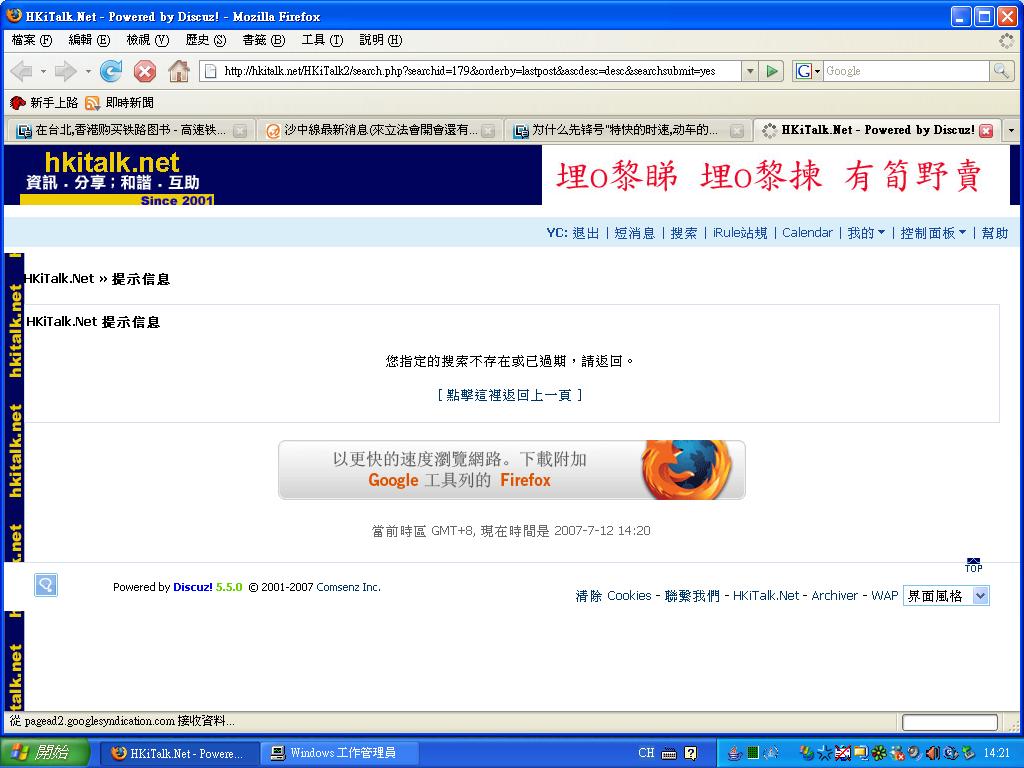
Task: Click the search magnifier icon in search box
Action: pyautogui.click(x=1001, y=71)
